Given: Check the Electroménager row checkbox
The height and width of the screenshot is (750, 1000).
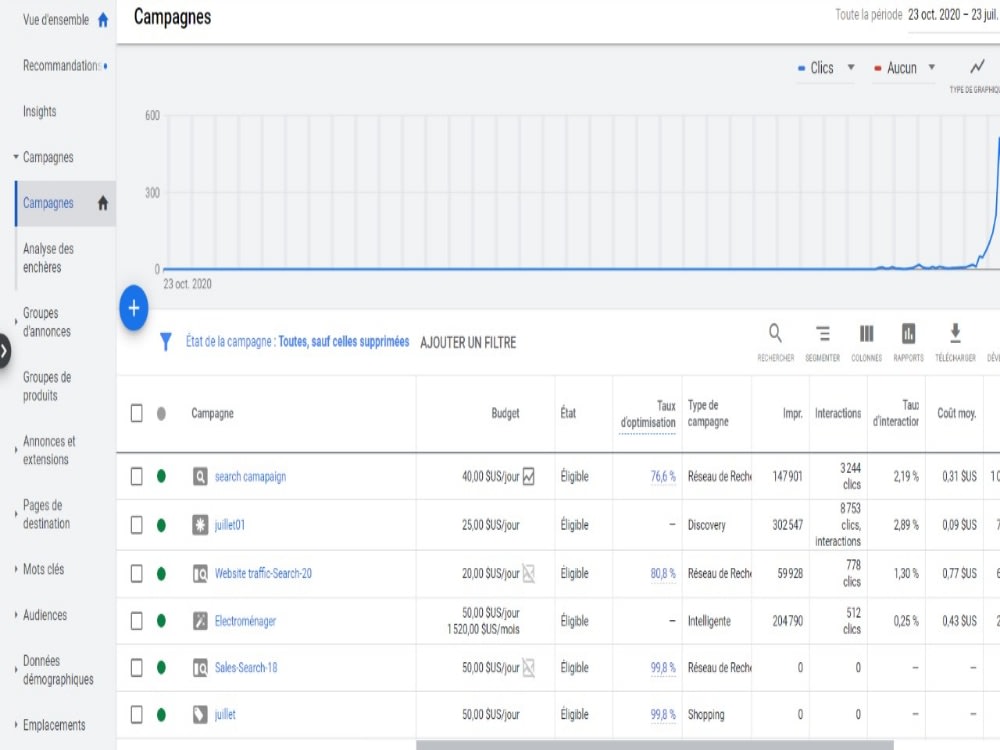Looking at the screenshot, I should pyautogui.click(x=136, y=621).
